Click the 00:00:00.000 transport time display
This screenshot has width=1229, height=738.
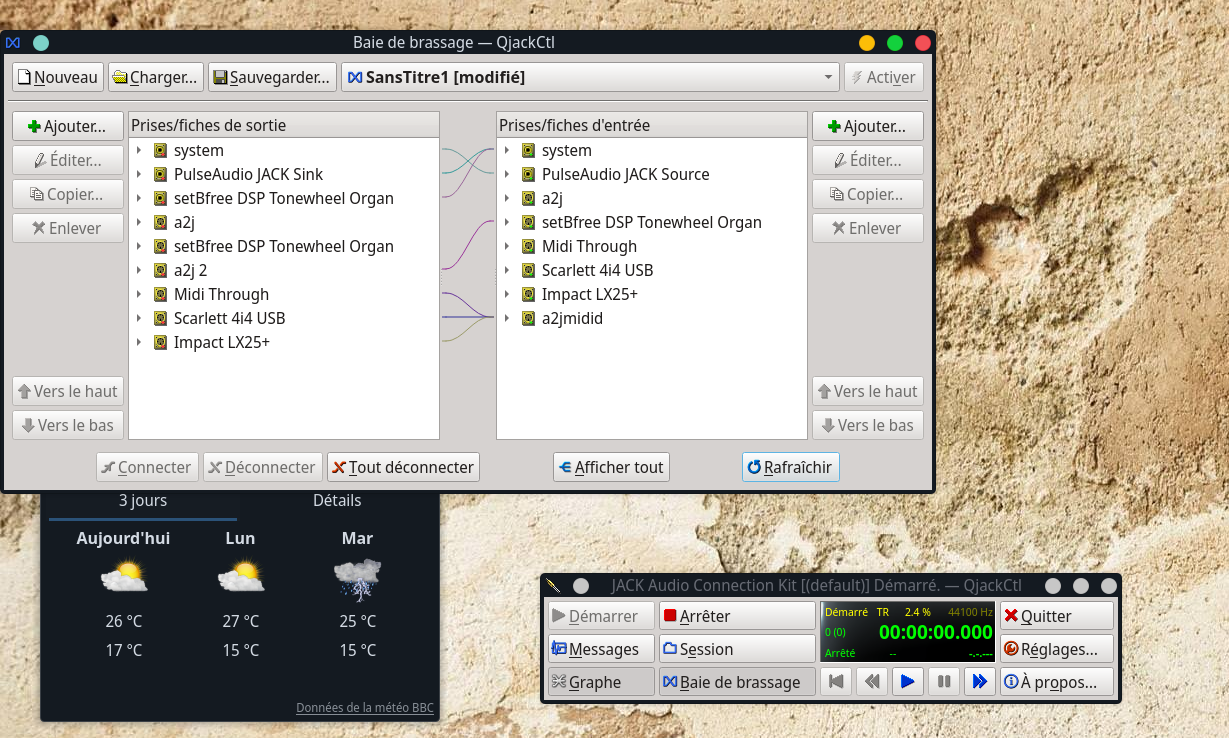(x=935, y=632)
